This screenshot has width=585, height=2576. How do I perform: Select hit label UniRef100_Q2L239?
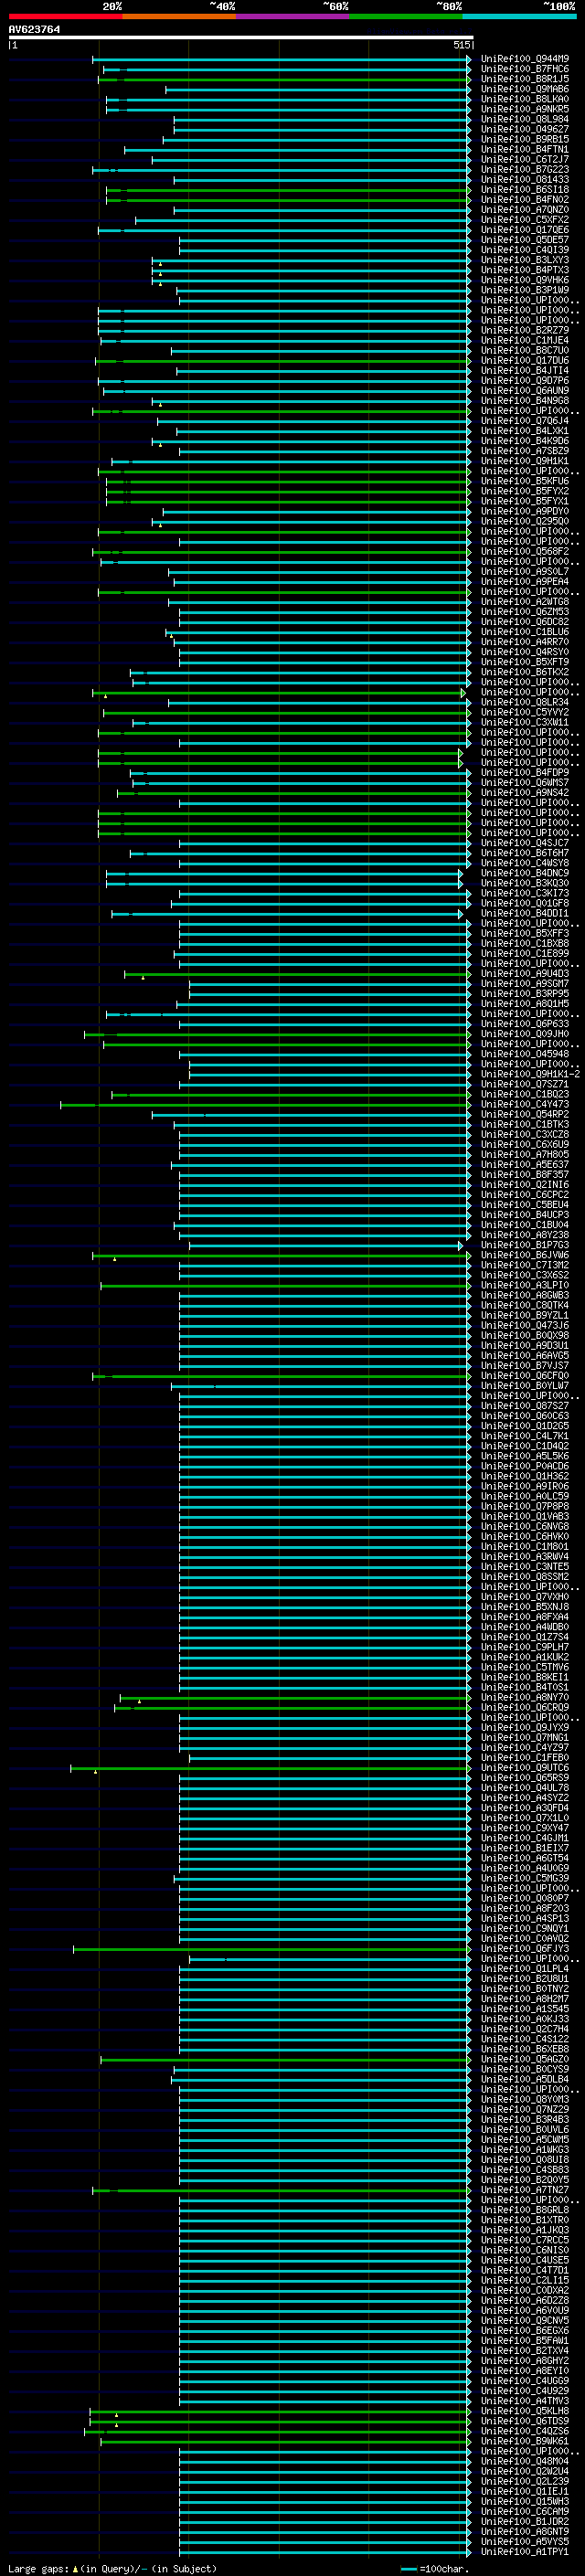click(525, 2481)
